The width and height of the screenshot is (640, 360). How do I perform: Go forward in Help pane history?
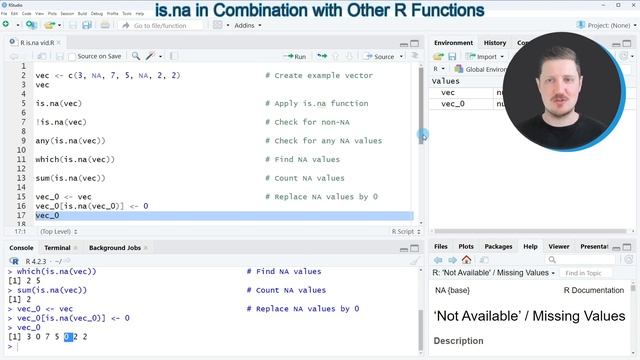coord(452,260)
